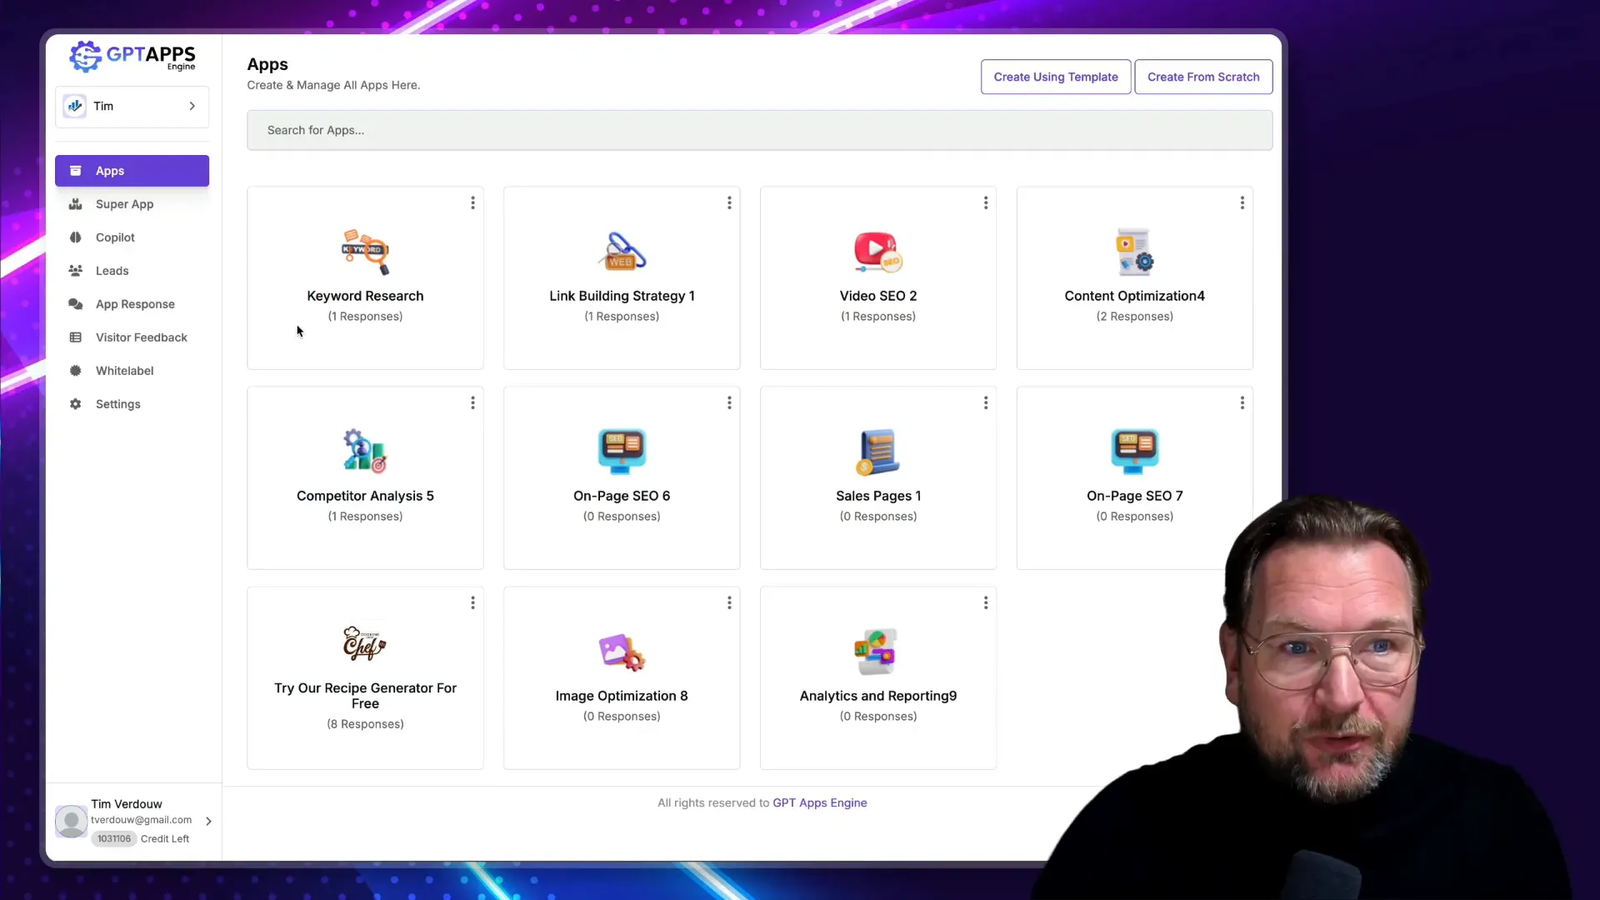The width and height of the screenshot is (1600, 900).
Task: Go to the App Response section
Action: pyautogui.click(x=132, y=304)
